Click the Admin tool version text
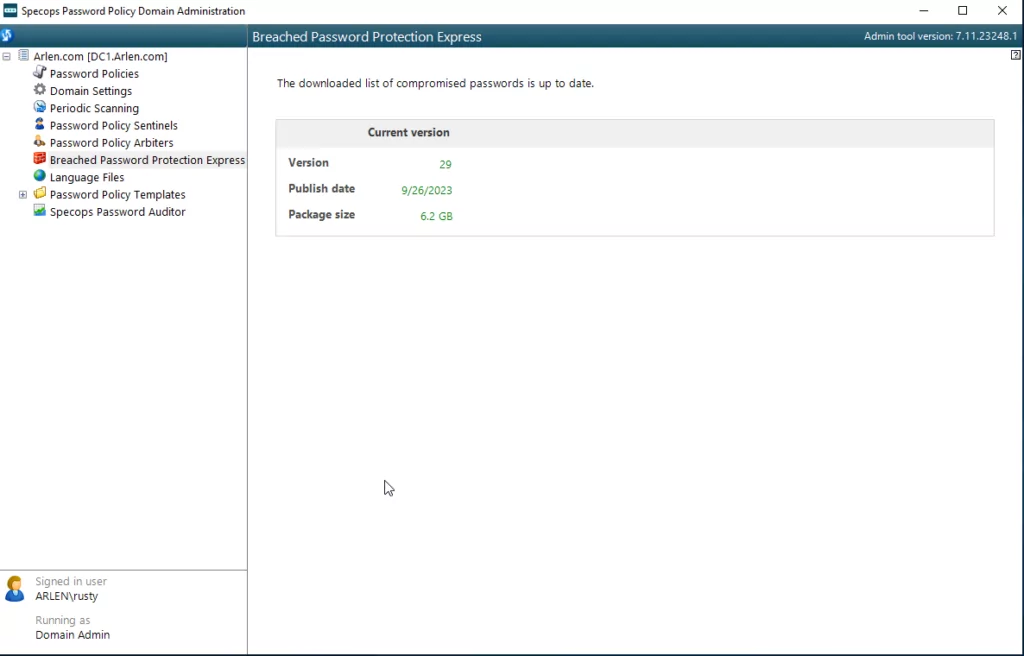The image size is (1024, 656). click(940, 37)
